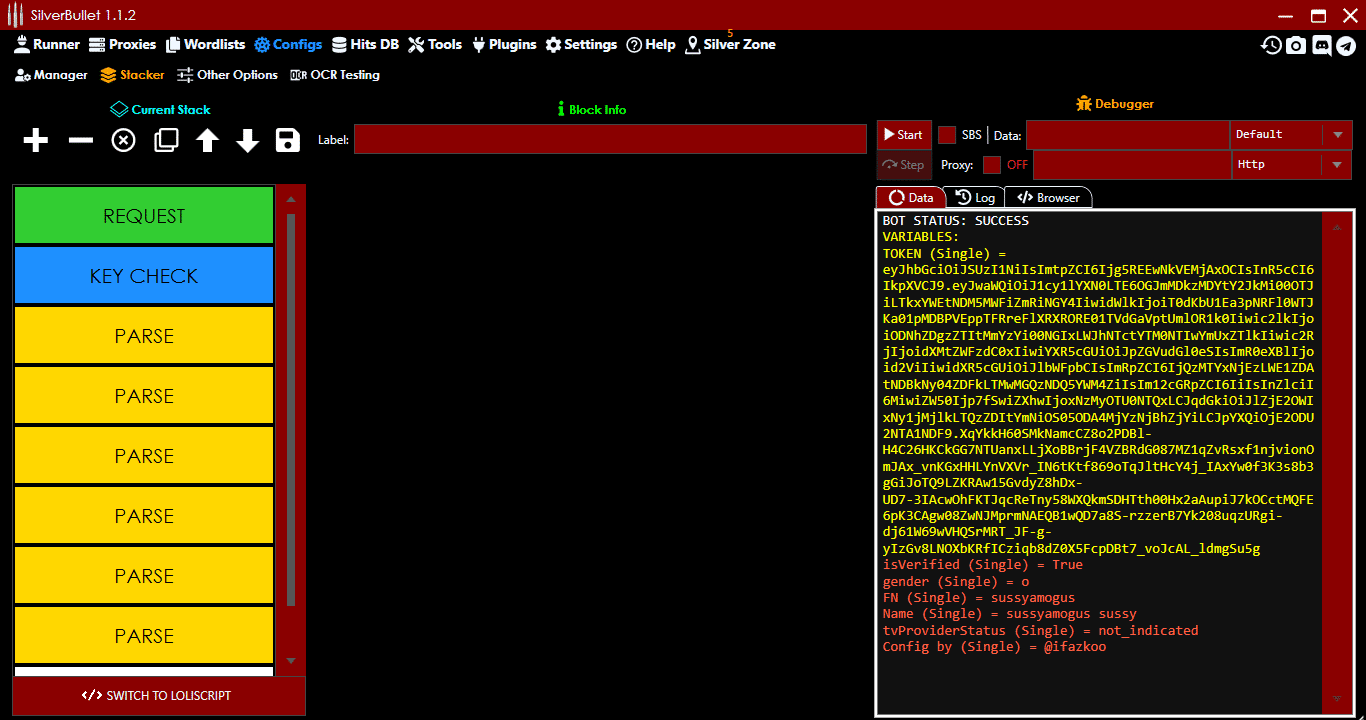Click the "gender (Single) = o" line
This screenshot has height=720, width=1366.
tap(955, 581)
